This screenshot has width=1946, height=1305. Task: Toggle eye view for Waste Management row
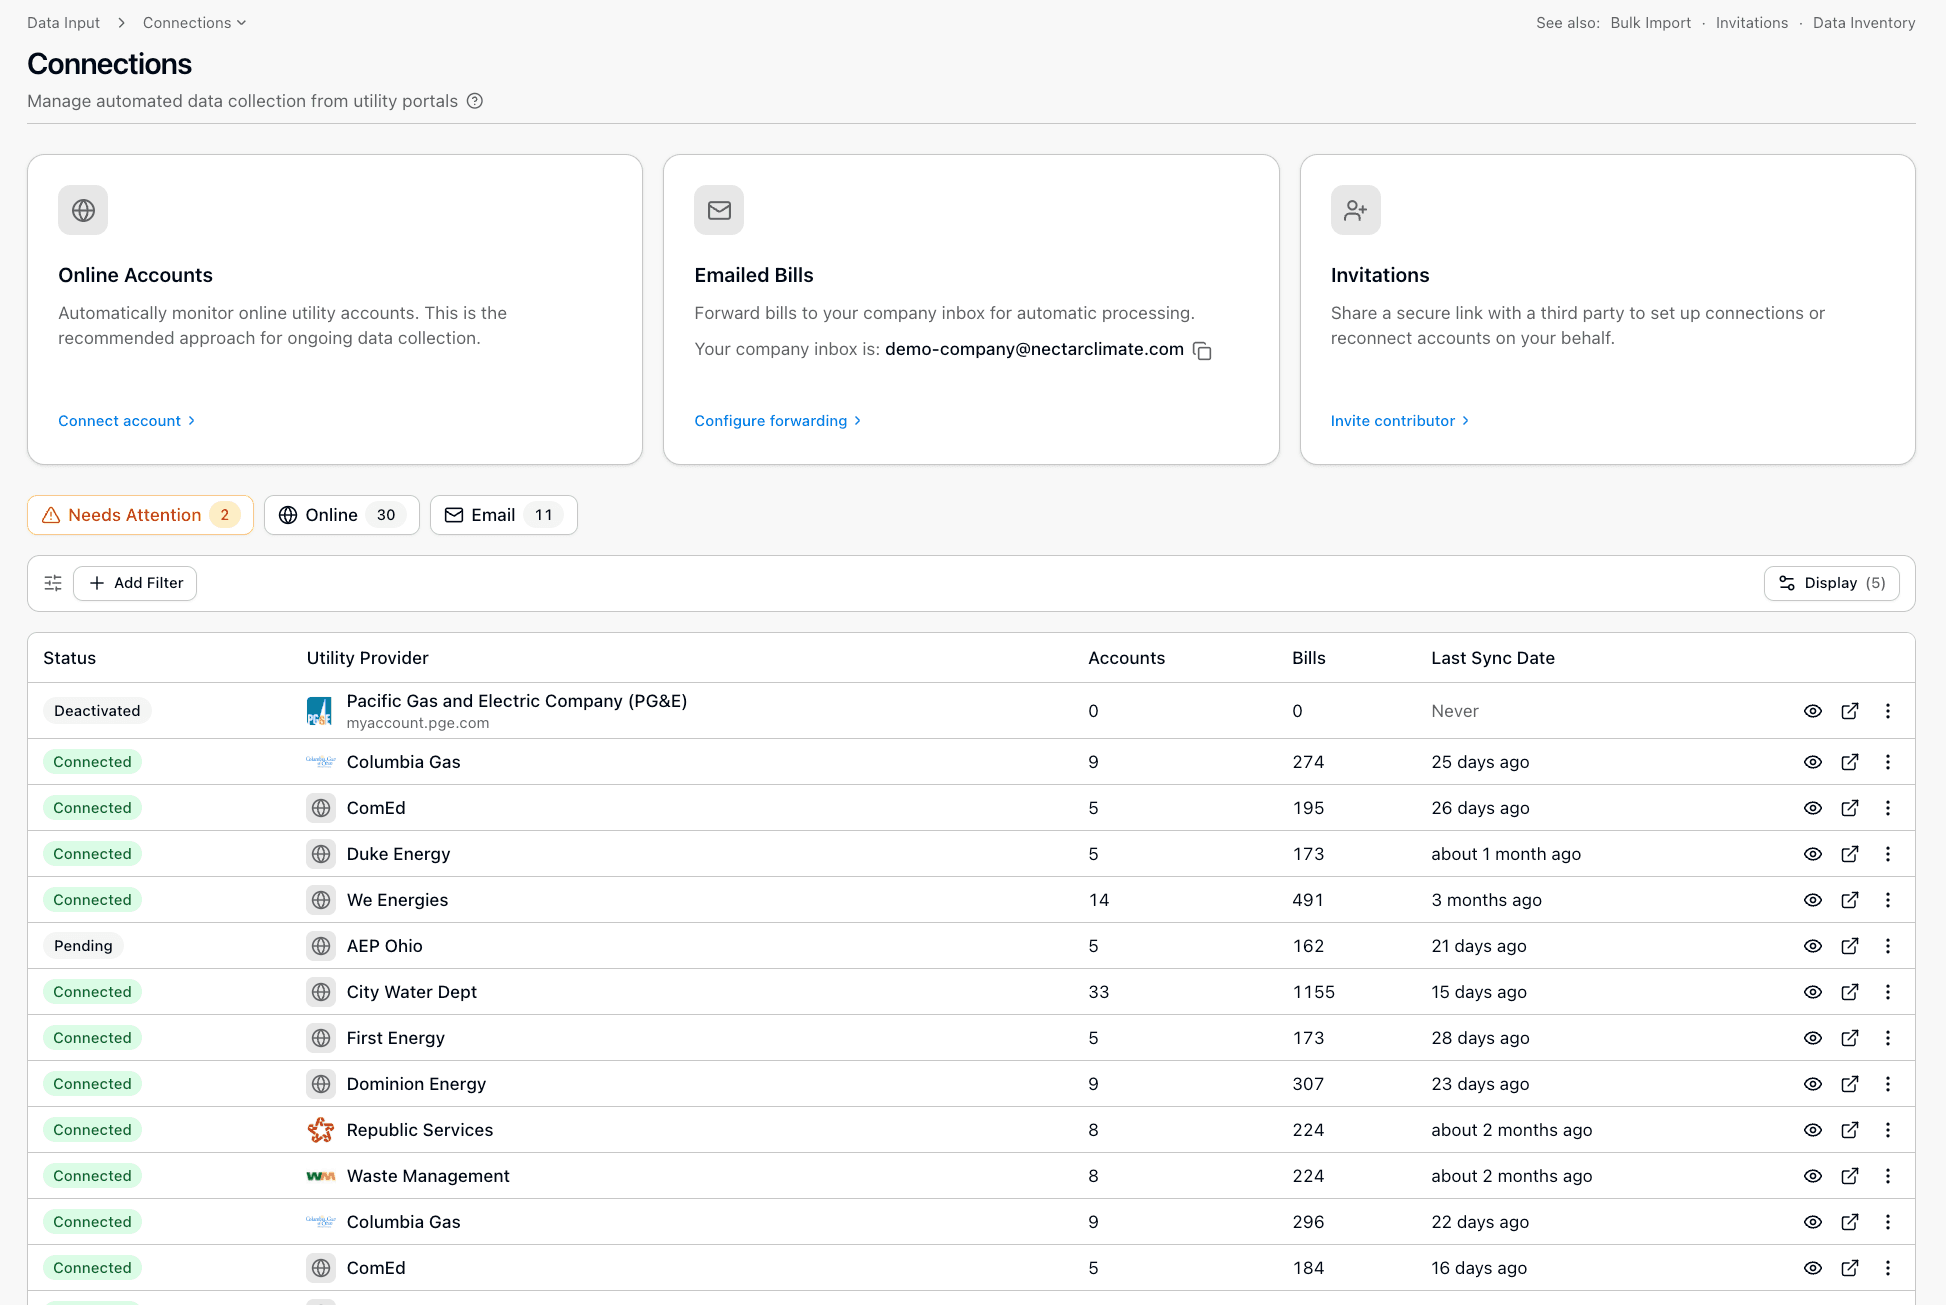tap(1813, 1176)
